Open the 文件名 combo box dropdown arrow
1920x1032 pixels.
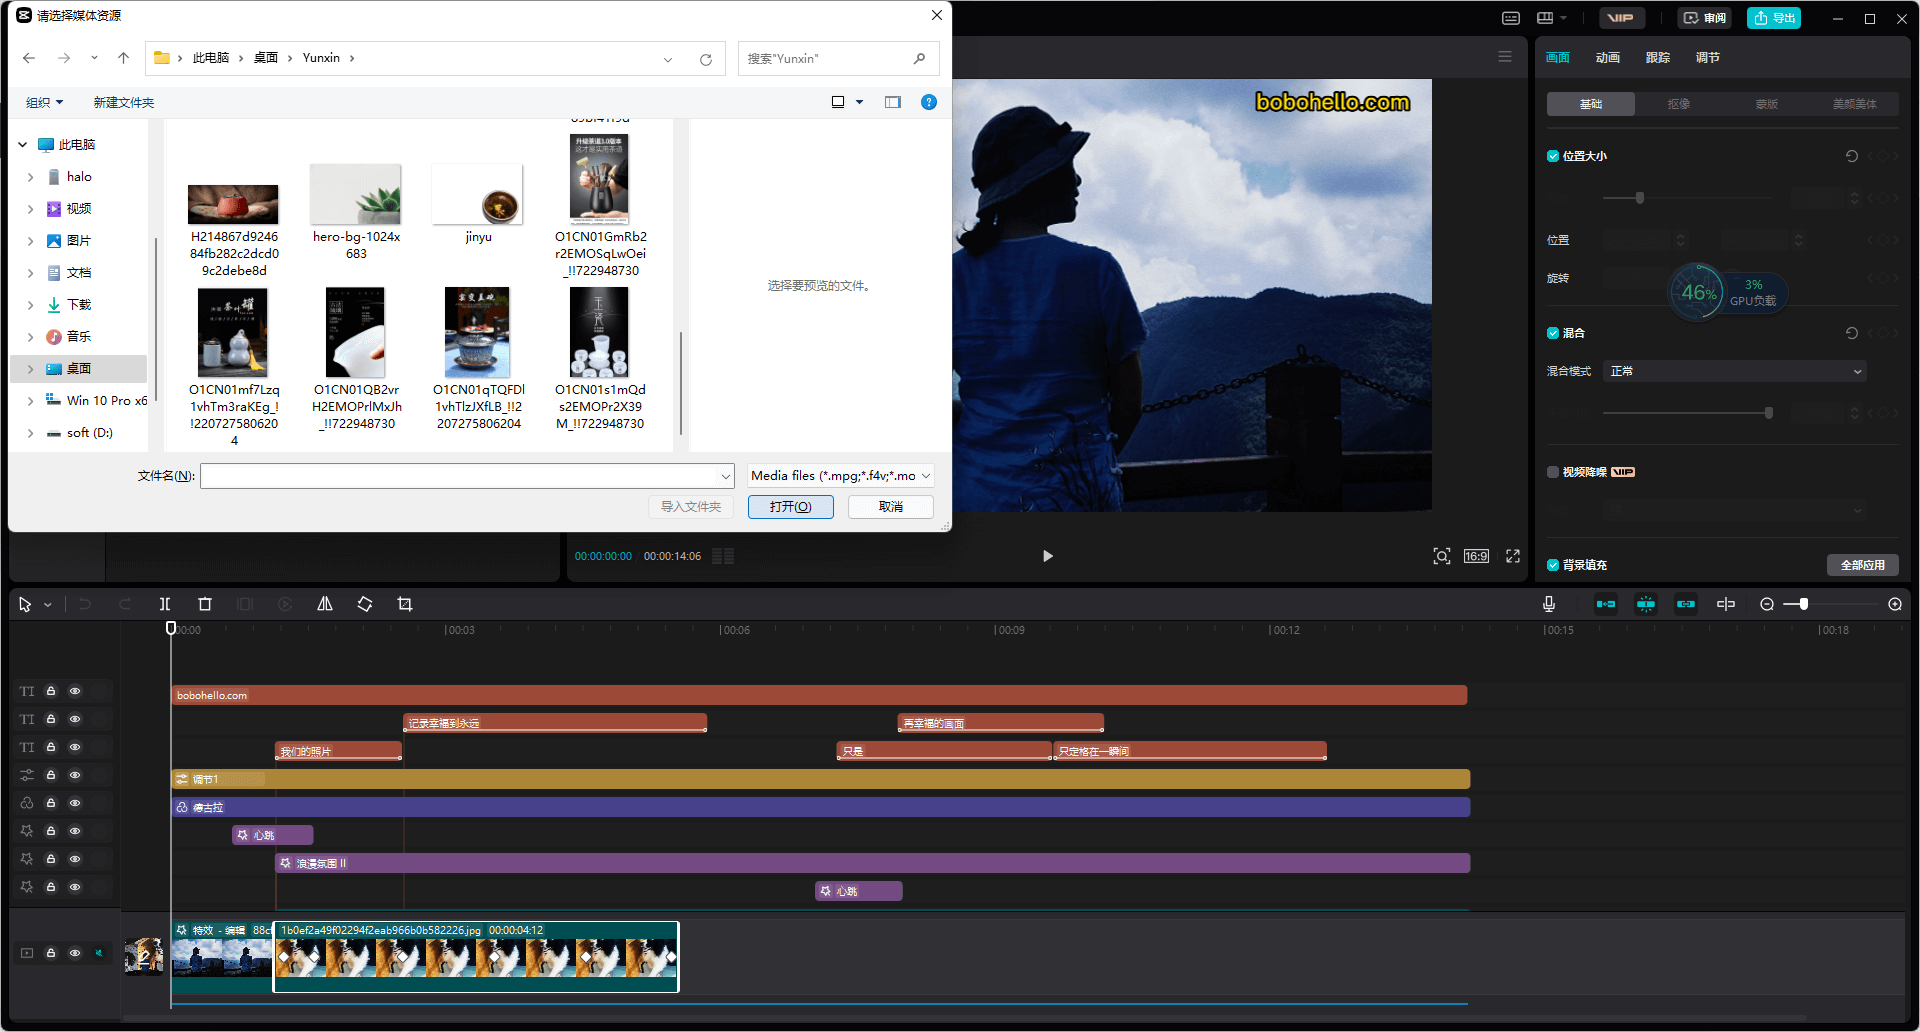coord(726,476)
